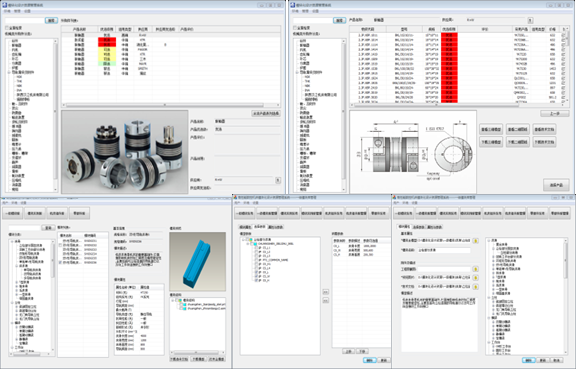576x369 pixels.
Task: Collapse the root node of the parameter model tree
Action: (242, 239)
